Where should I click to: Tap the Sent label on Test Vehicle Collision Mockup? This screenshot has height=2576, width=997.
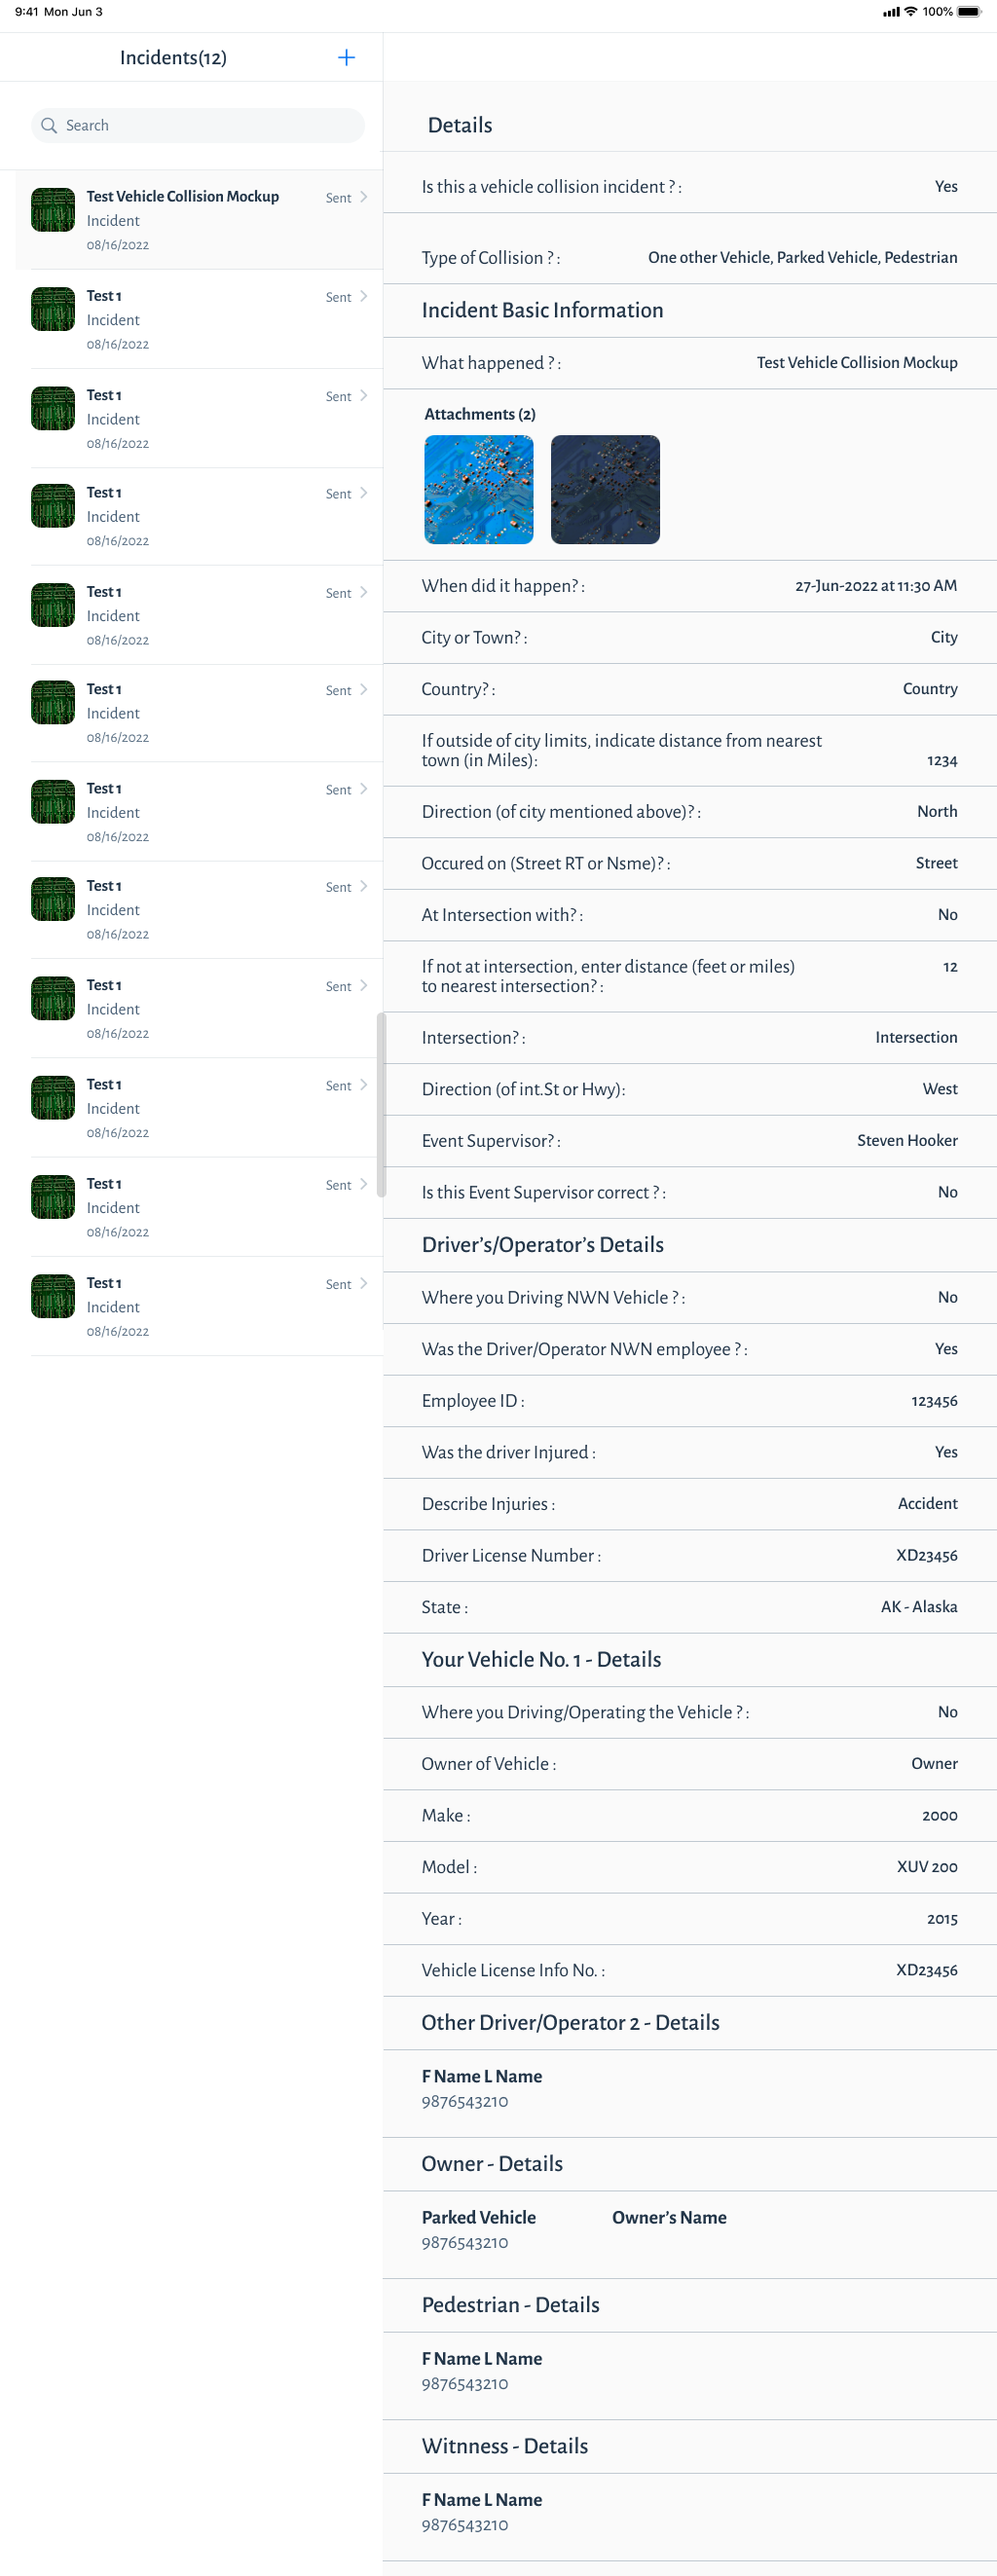click(337, 198)
